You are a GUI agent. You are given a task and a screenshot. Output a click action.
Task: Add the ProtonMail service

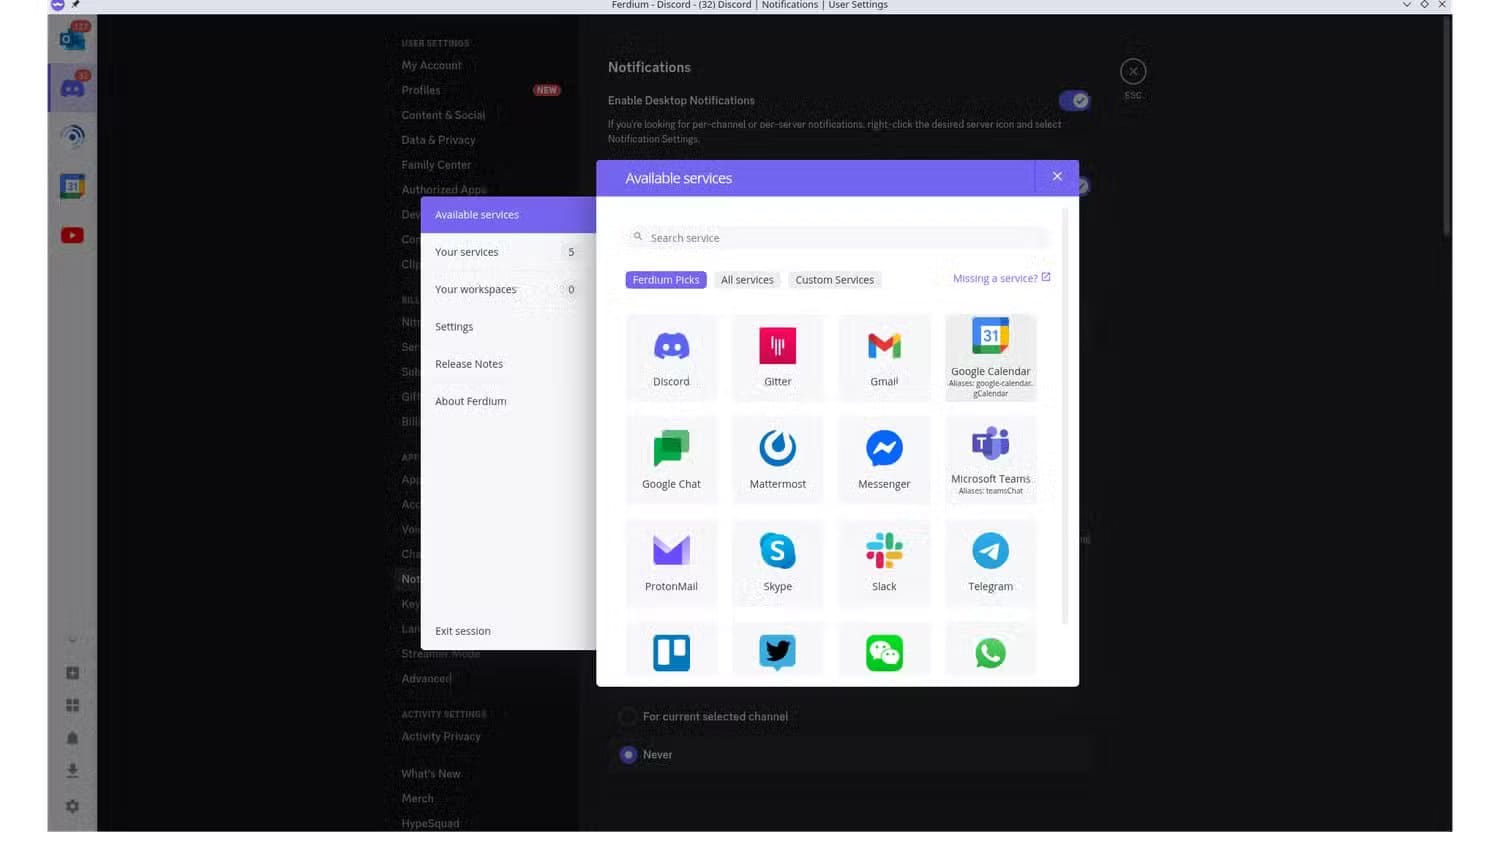(x=671, y=563)
